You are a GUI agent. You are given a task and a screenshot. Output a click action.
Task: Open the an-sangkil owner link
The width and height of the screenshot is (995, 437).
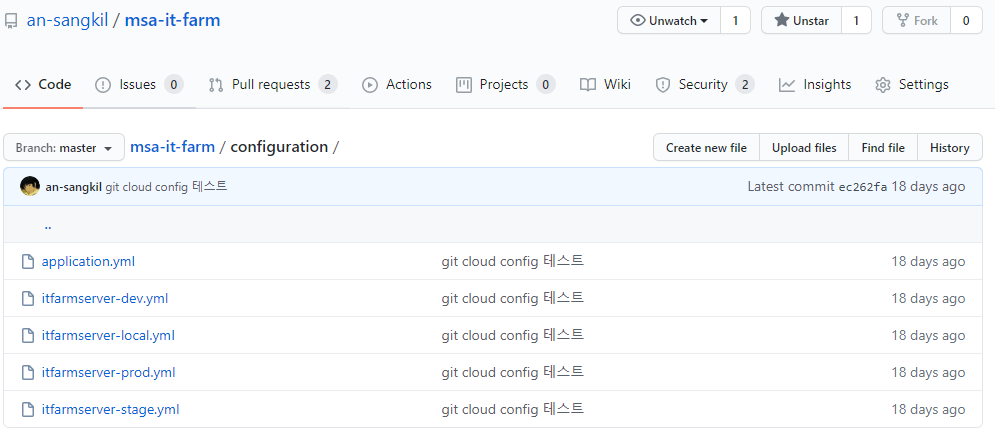[x=67, y=20]
